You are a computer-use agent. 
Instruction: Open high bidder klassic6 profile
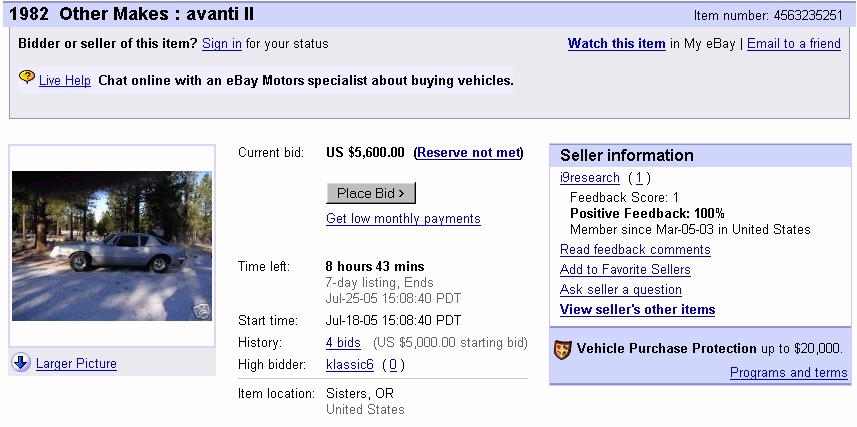click(x=350, y=365)
